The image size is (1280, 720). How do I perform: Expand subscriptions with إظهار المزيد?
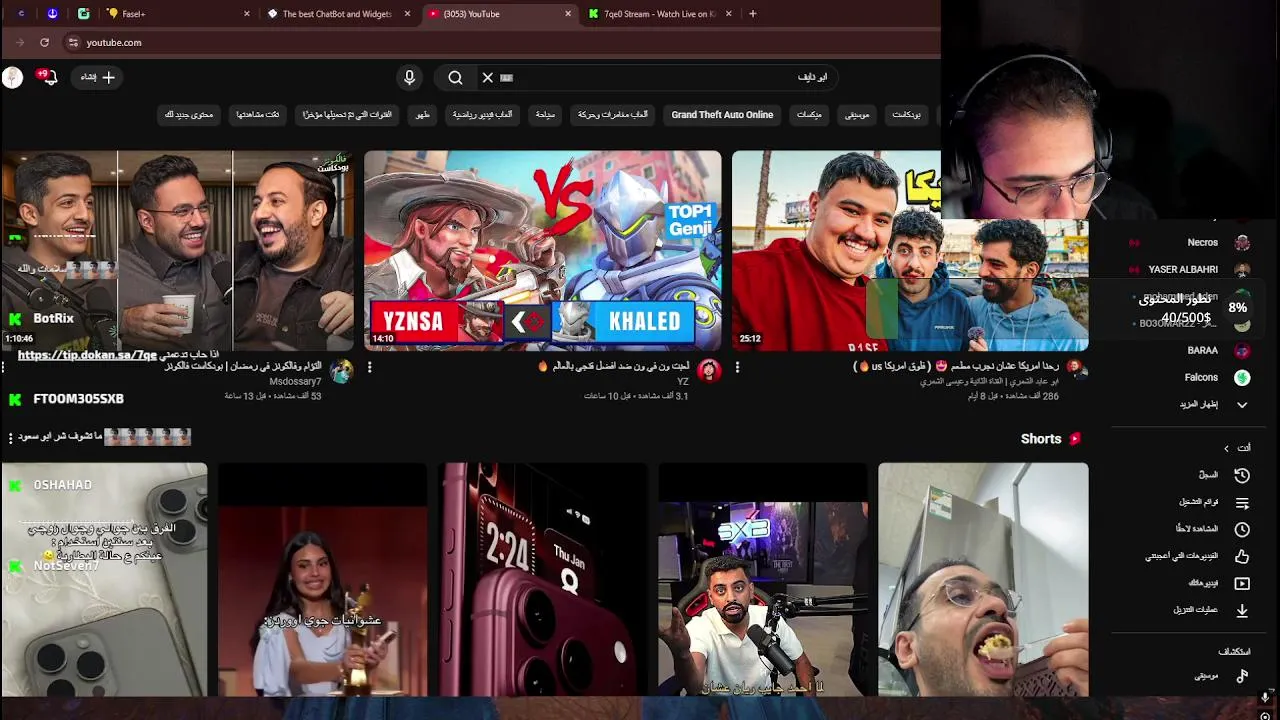point(1210,404)
